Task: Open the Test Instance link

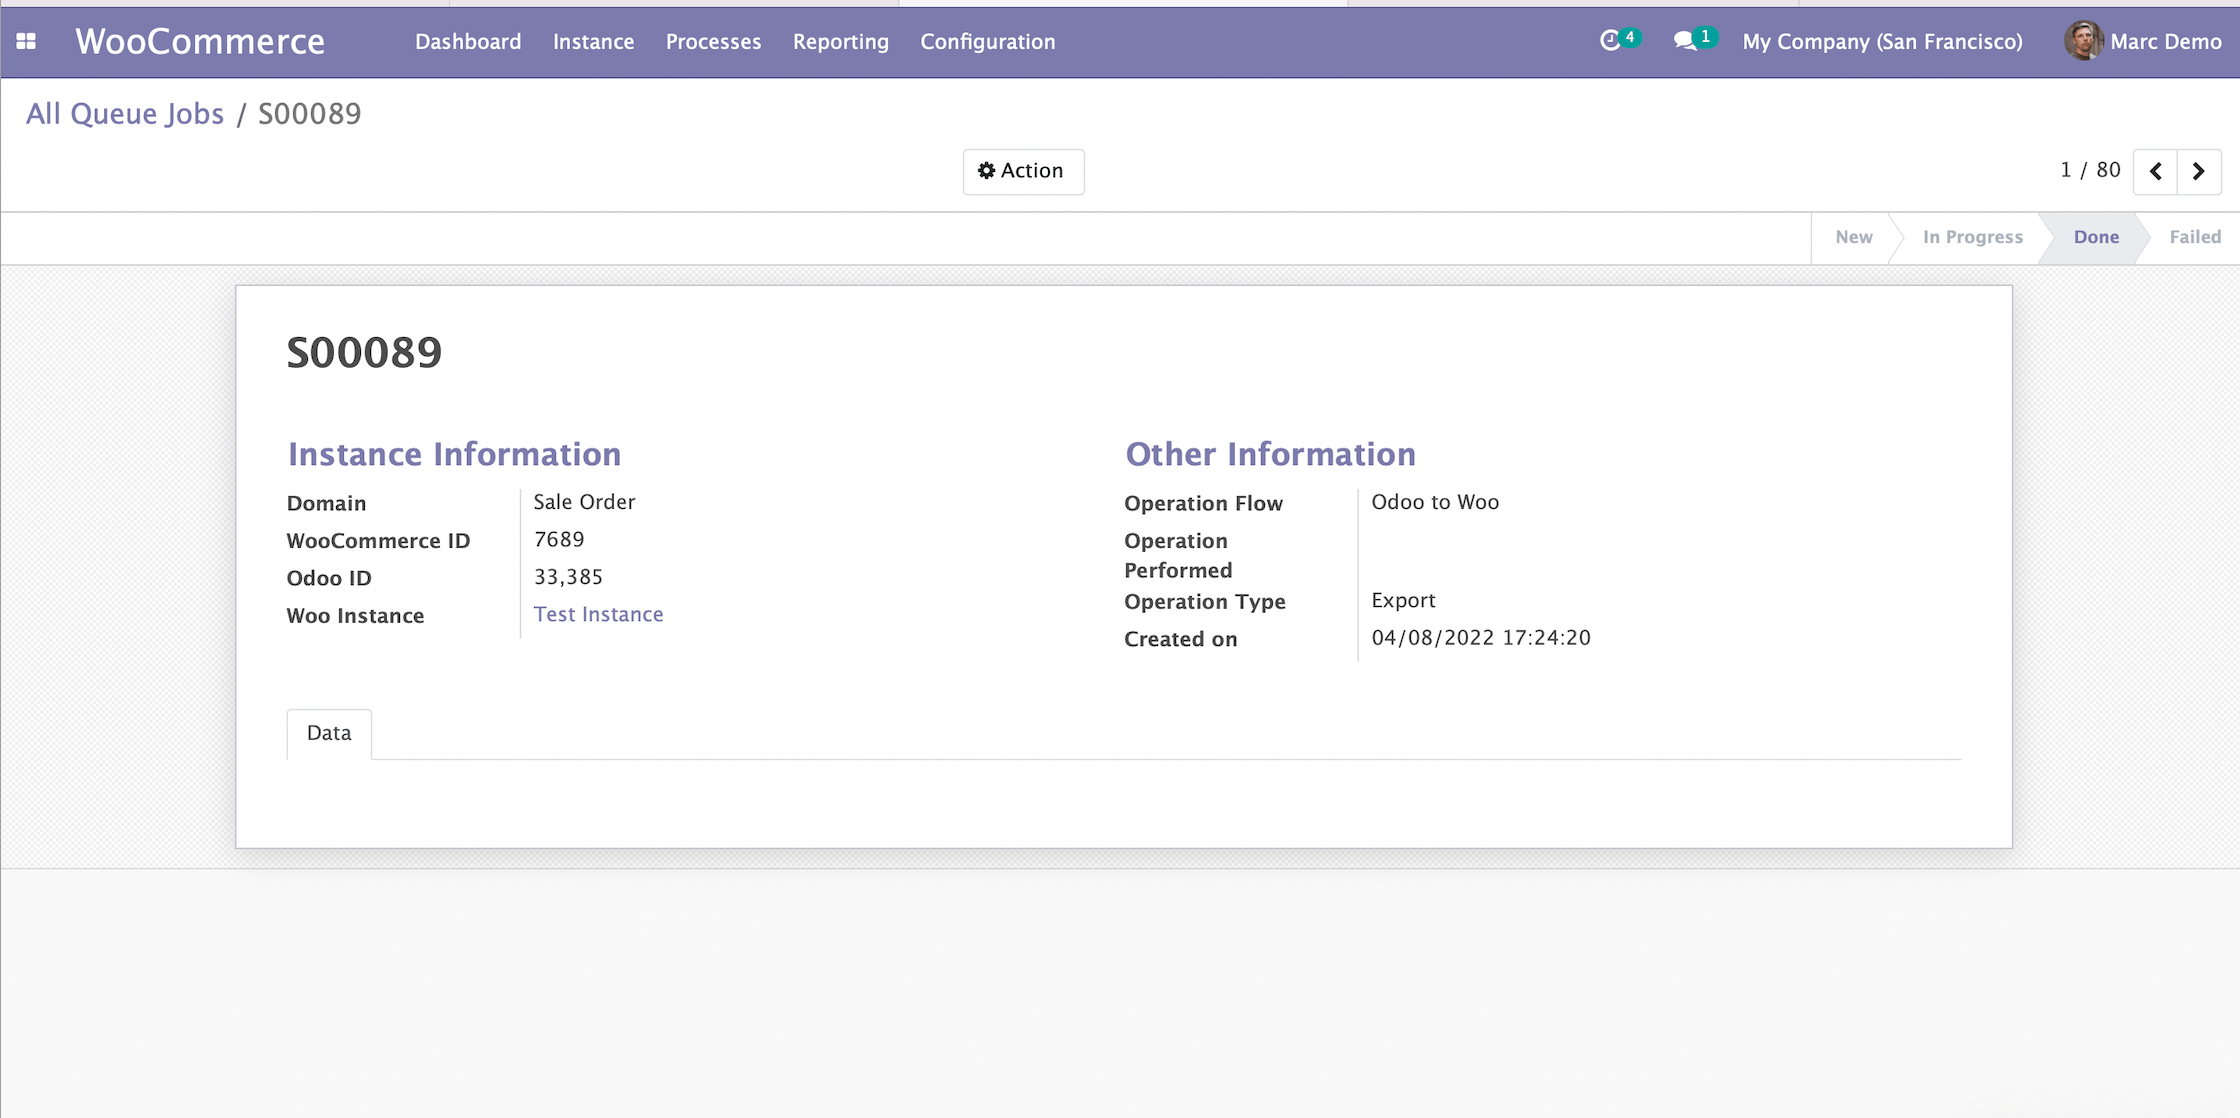Action: 598,614
